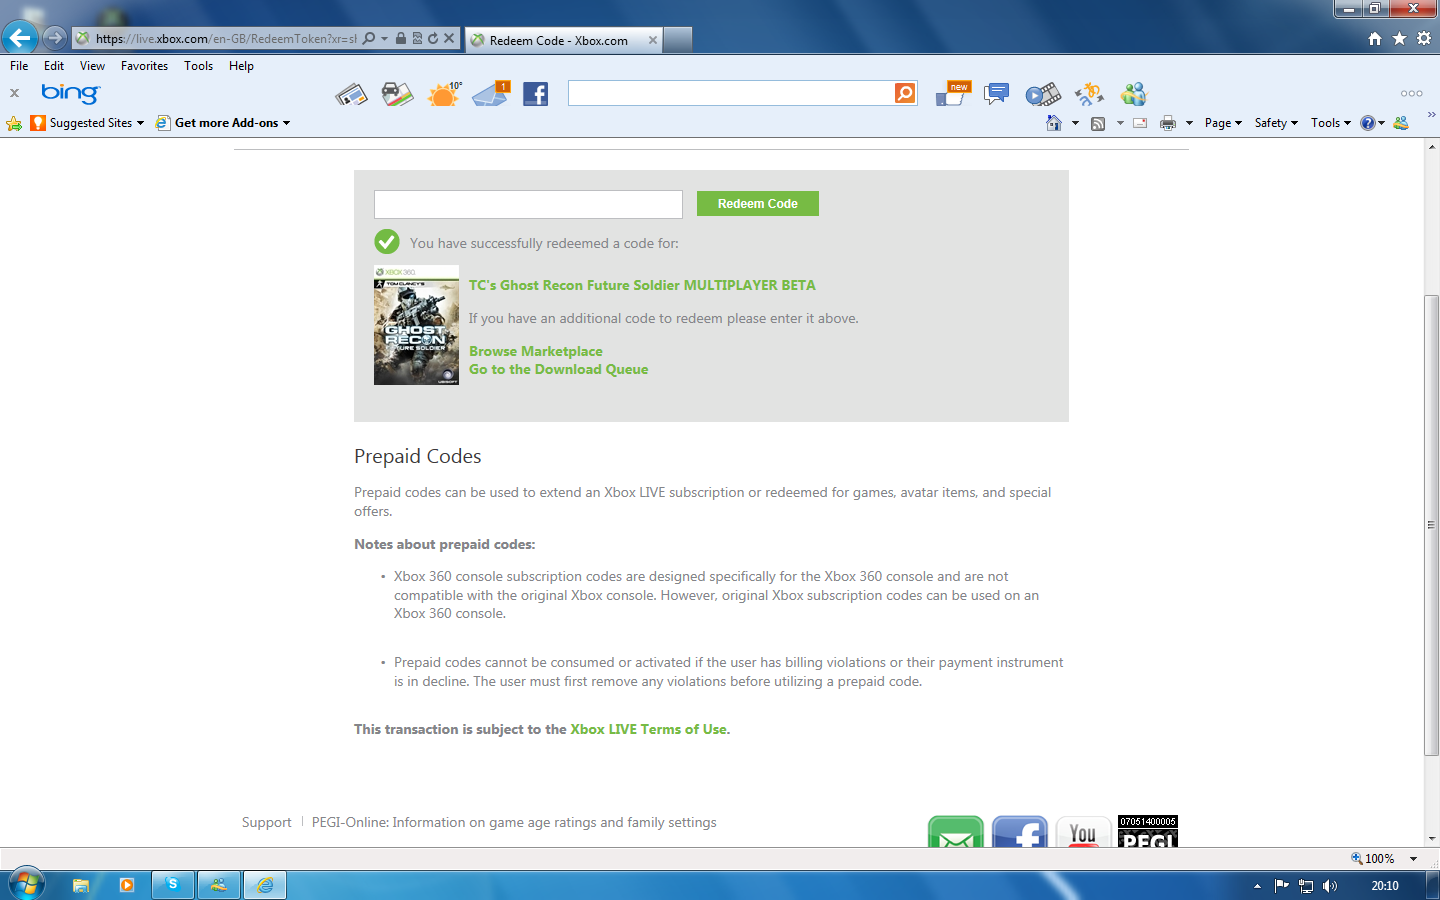
Task: Open the Bing News toolbar icon
Action: pos(351,94)
